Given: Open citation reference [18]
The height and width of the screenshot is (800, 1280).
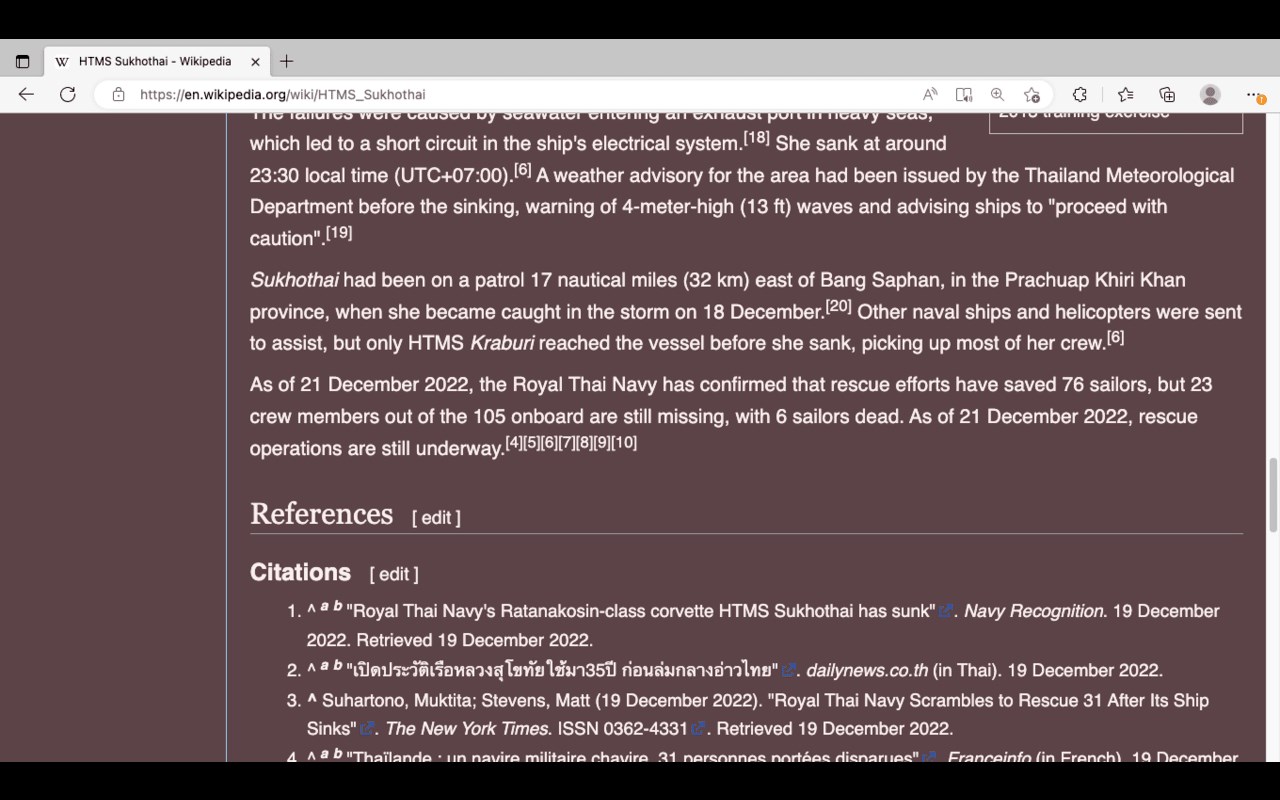Looking at the screenshot, I should tap(756, 137).
